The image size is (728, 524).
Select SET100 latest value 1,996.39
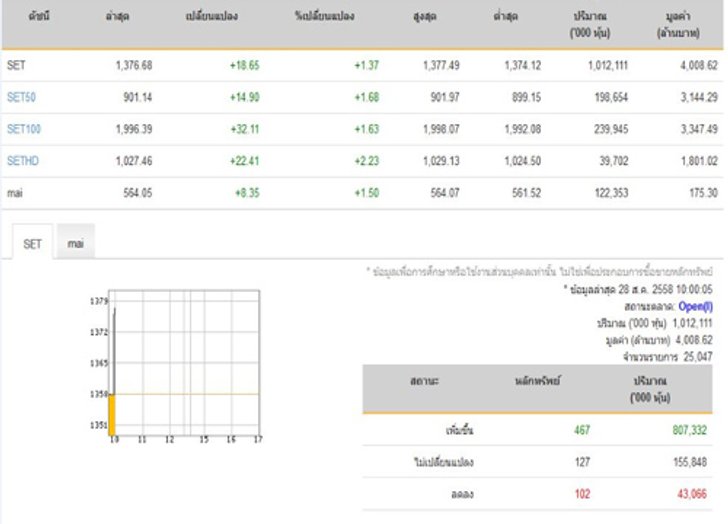134,129
